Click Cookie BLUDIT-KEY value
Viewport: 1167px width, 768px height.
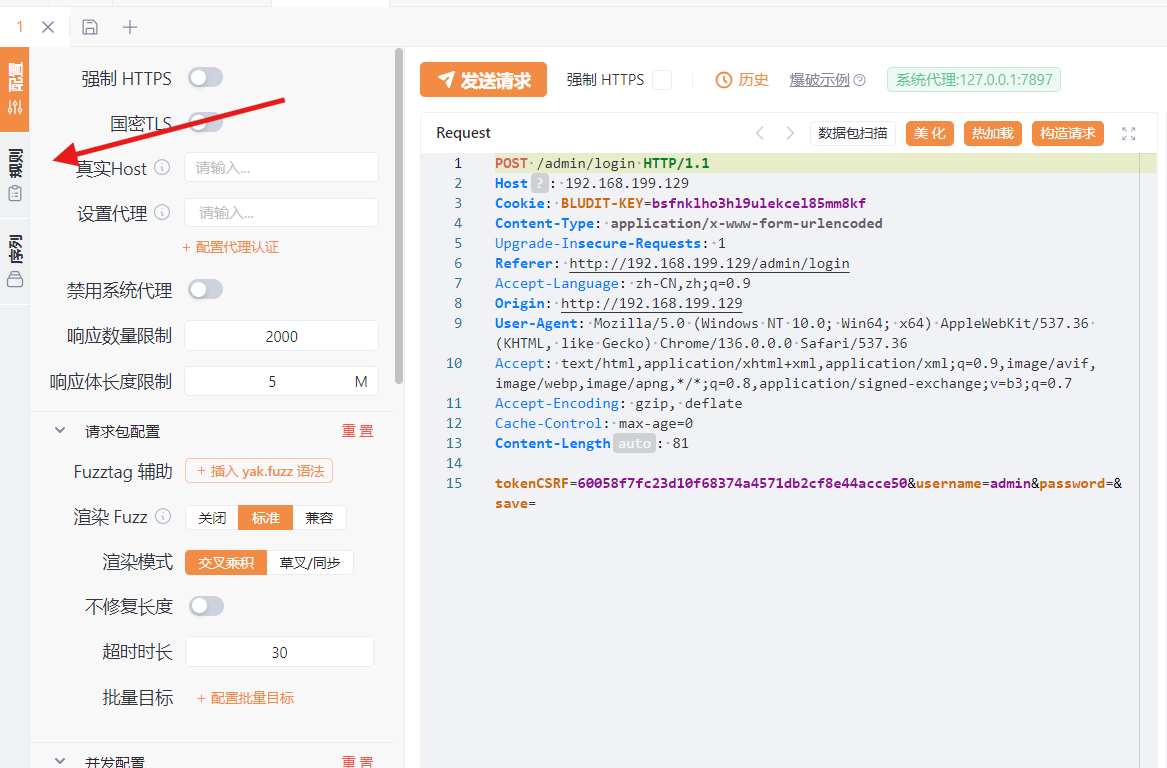(x=759, y=203)
